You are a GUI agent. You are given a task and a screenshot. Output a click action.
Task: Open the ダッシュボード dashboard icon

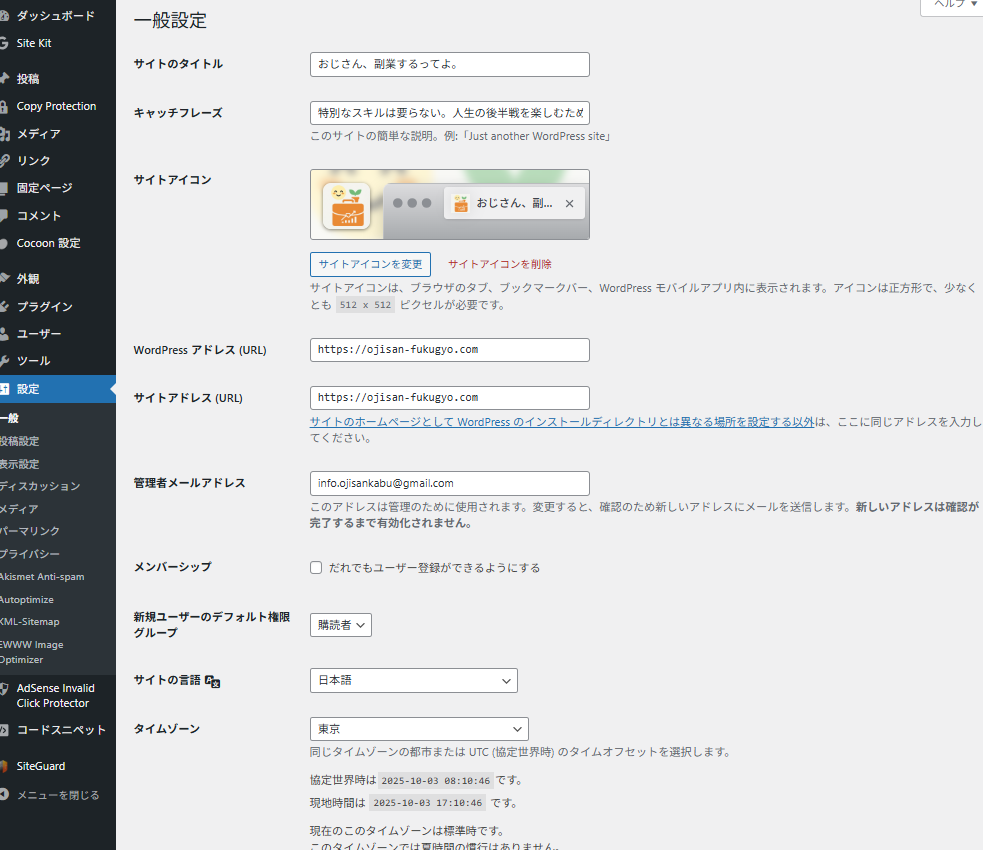tap(4, 16)
